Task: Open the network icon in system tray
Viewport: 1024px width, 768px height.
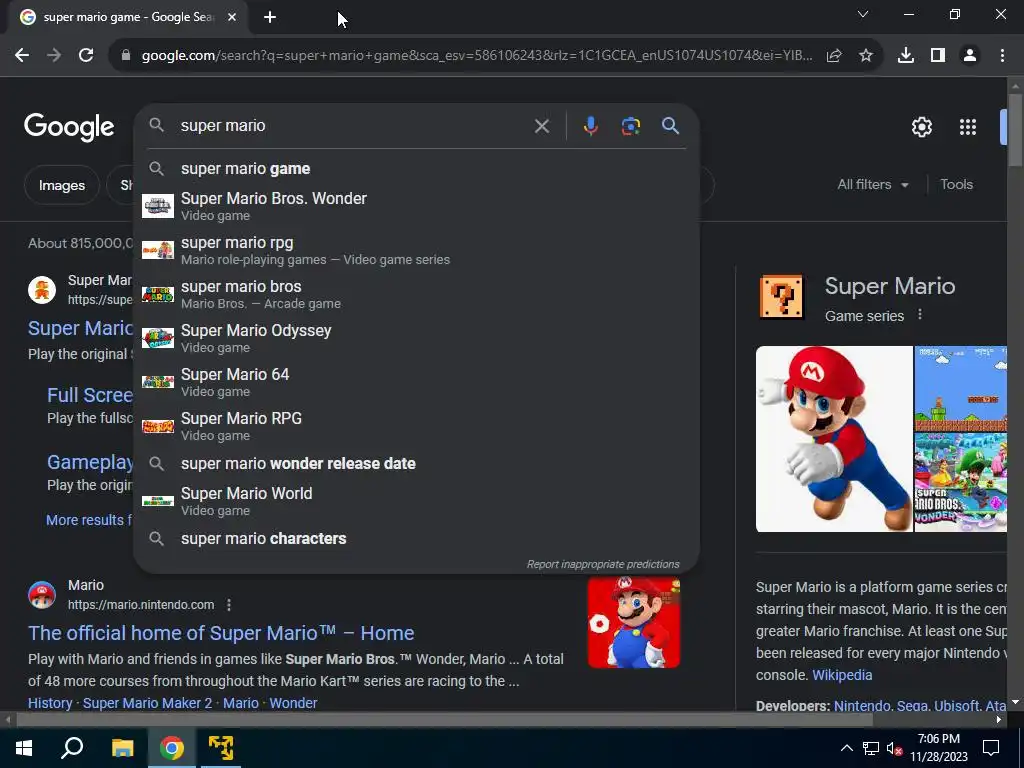Action: coord(871,748)
